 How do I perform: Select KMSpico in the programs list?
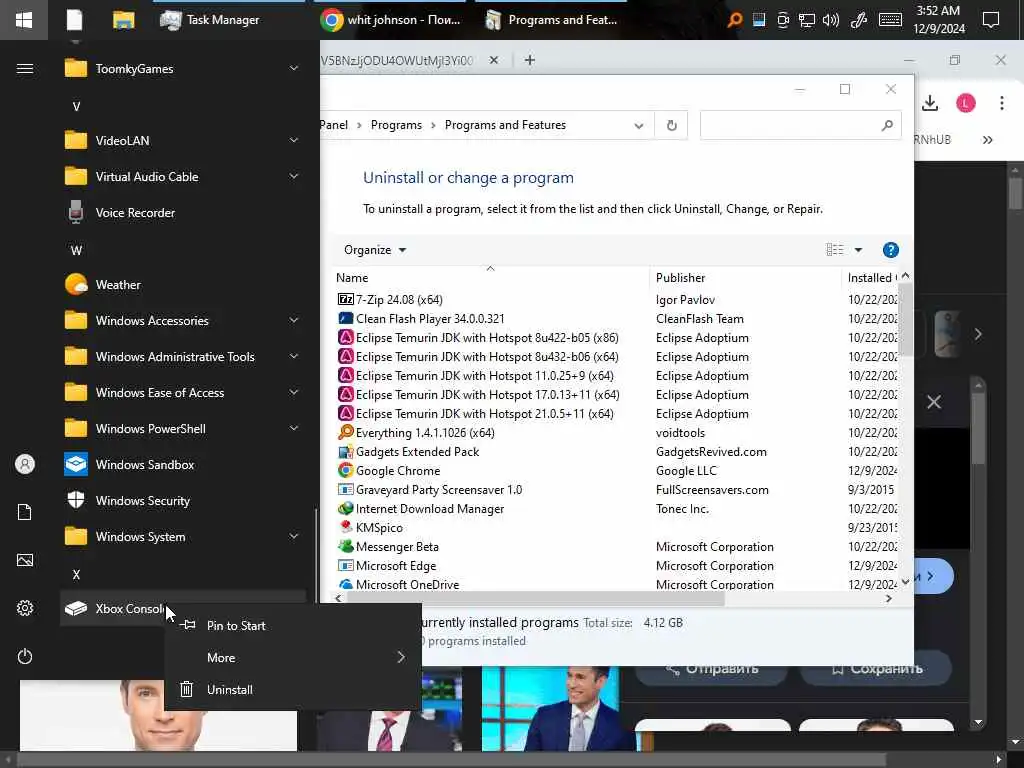tap(616, 528)
